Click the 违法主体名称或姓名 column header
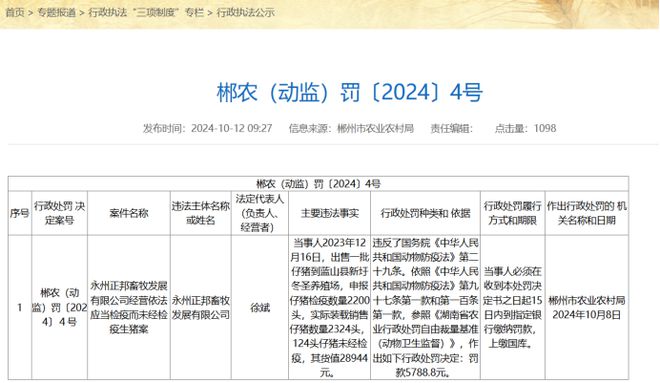The image size is (660, 383). point(201,213)
